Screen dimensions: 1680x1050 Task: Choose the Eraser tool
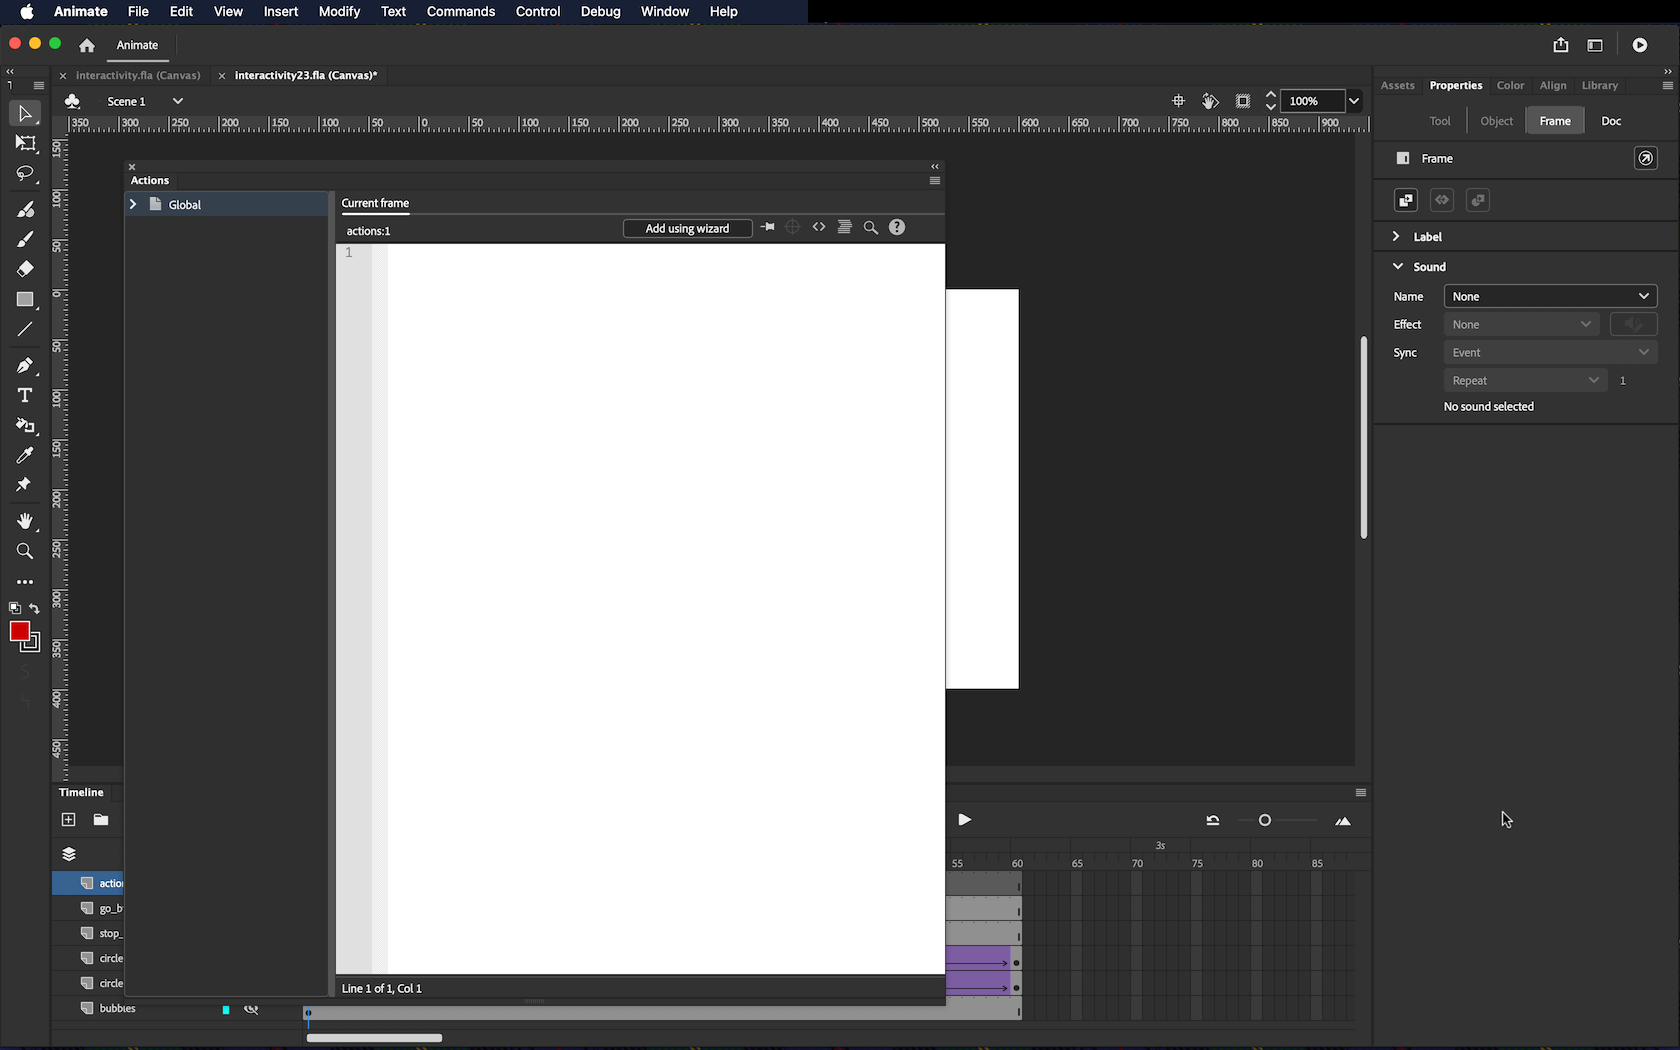coord(25,269)
